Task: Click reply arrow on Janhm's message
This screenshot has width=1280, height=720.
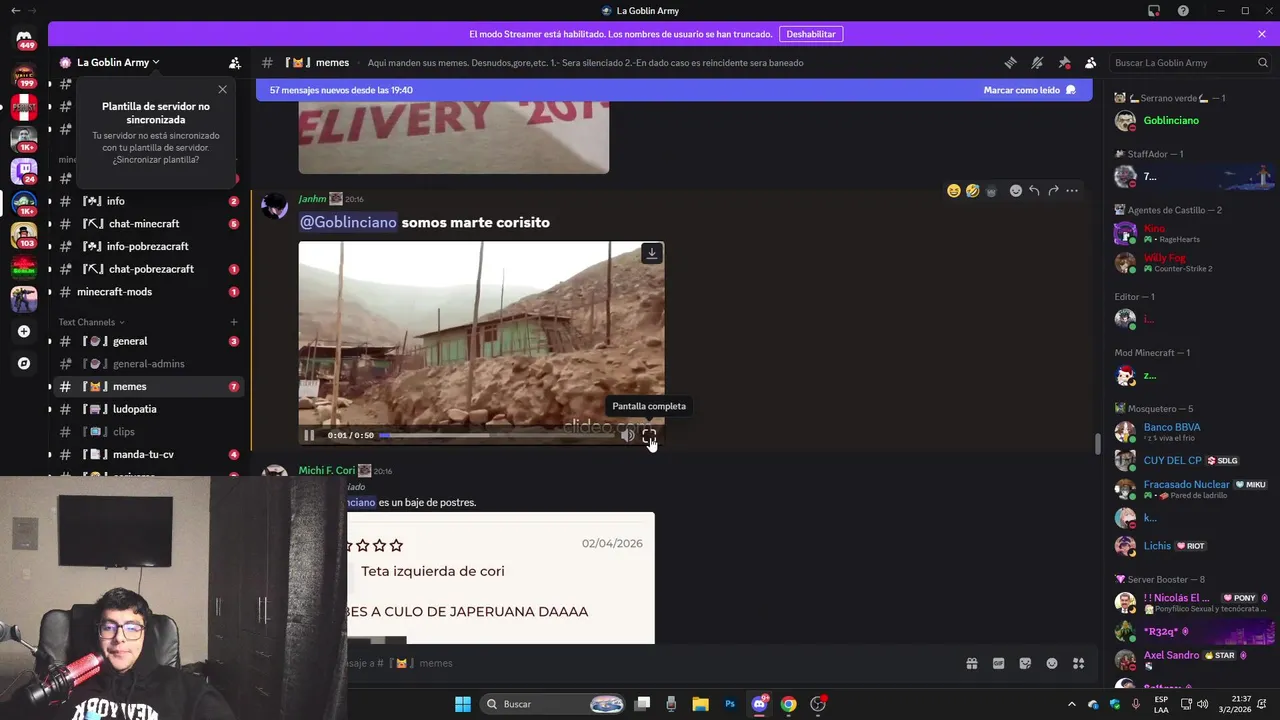Action: [x=1034, y=191]
